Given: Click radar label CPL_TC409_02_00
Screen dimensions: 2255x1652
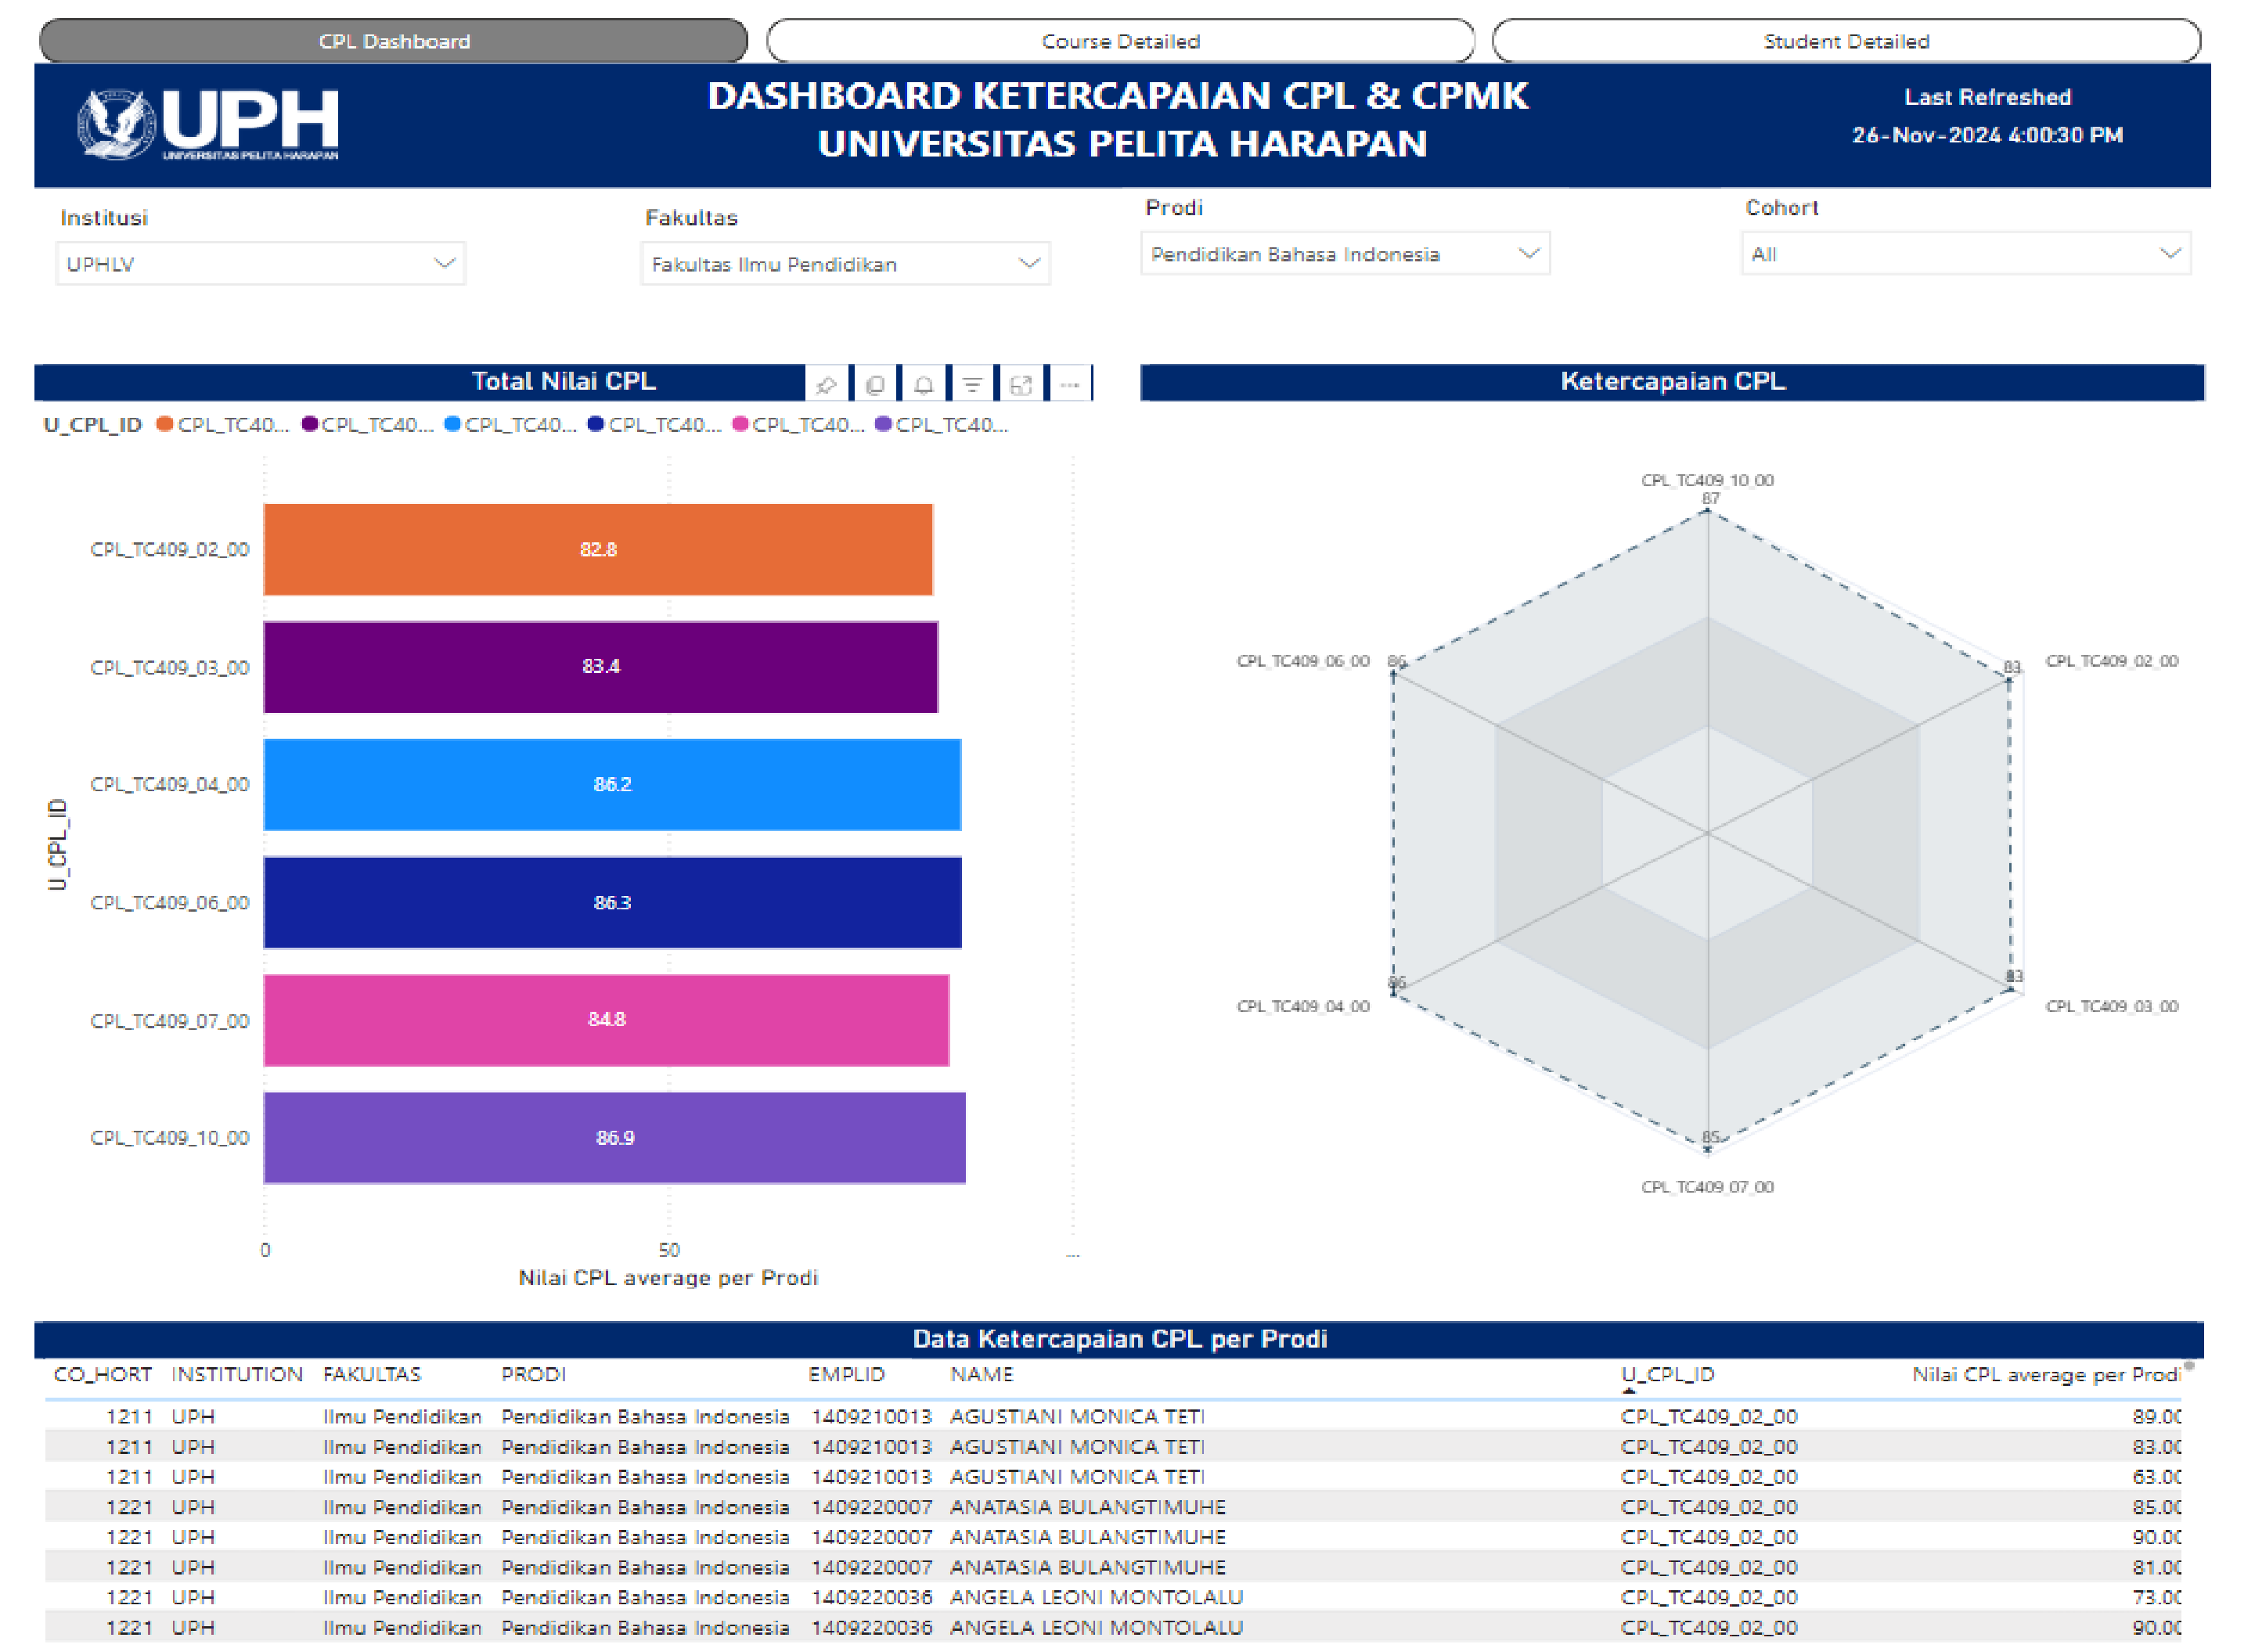Looking at the screenshot, I should click(2113, 662).
